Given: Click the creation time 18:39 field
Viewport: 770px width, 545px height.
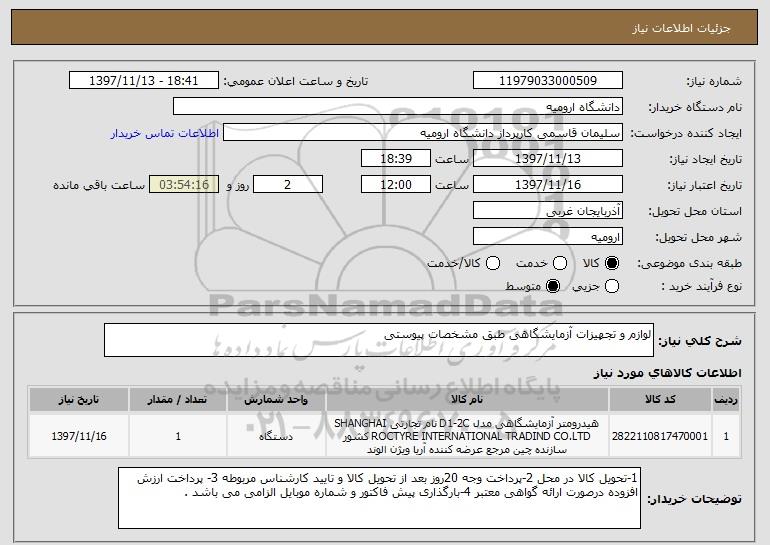Looking at the screenshot, I should tap(396, 159).
